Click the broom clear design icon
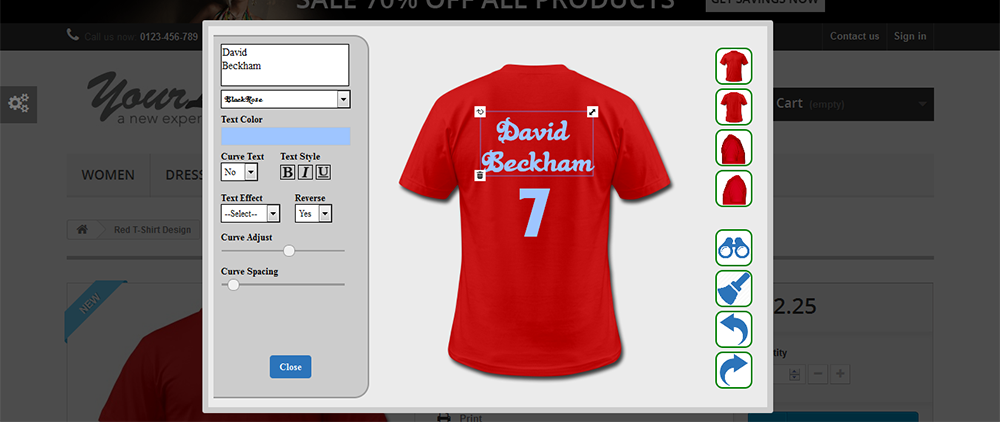 click(733, 288)
